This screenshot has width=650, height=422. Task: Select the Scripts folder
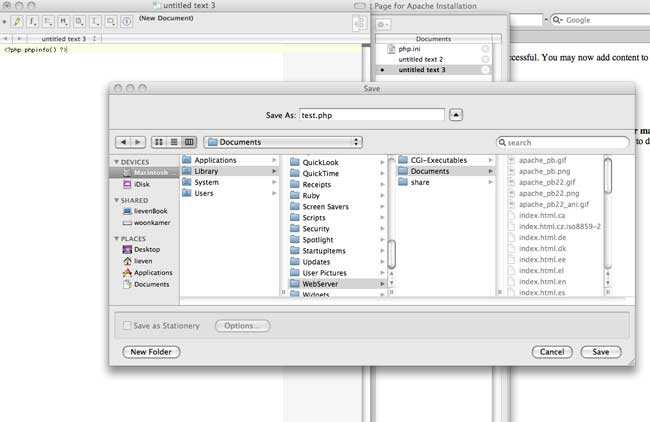[x=337, y=218]
